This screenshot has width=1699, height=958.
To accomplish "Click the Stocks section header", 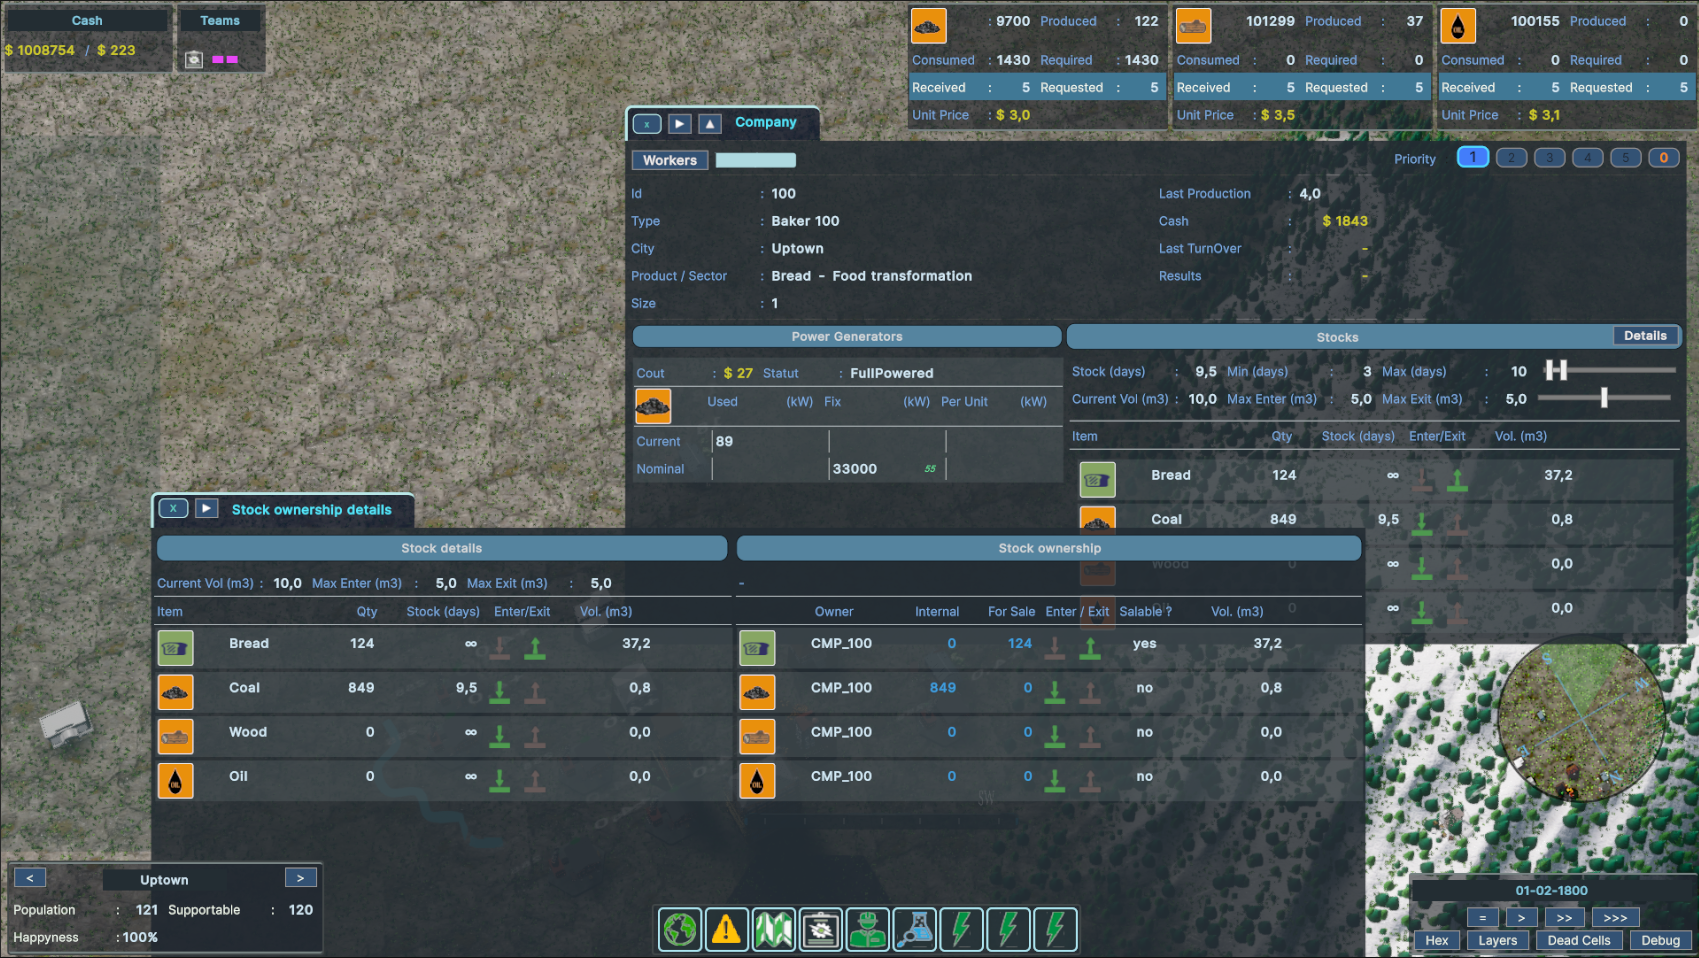I will point(1337,337).
